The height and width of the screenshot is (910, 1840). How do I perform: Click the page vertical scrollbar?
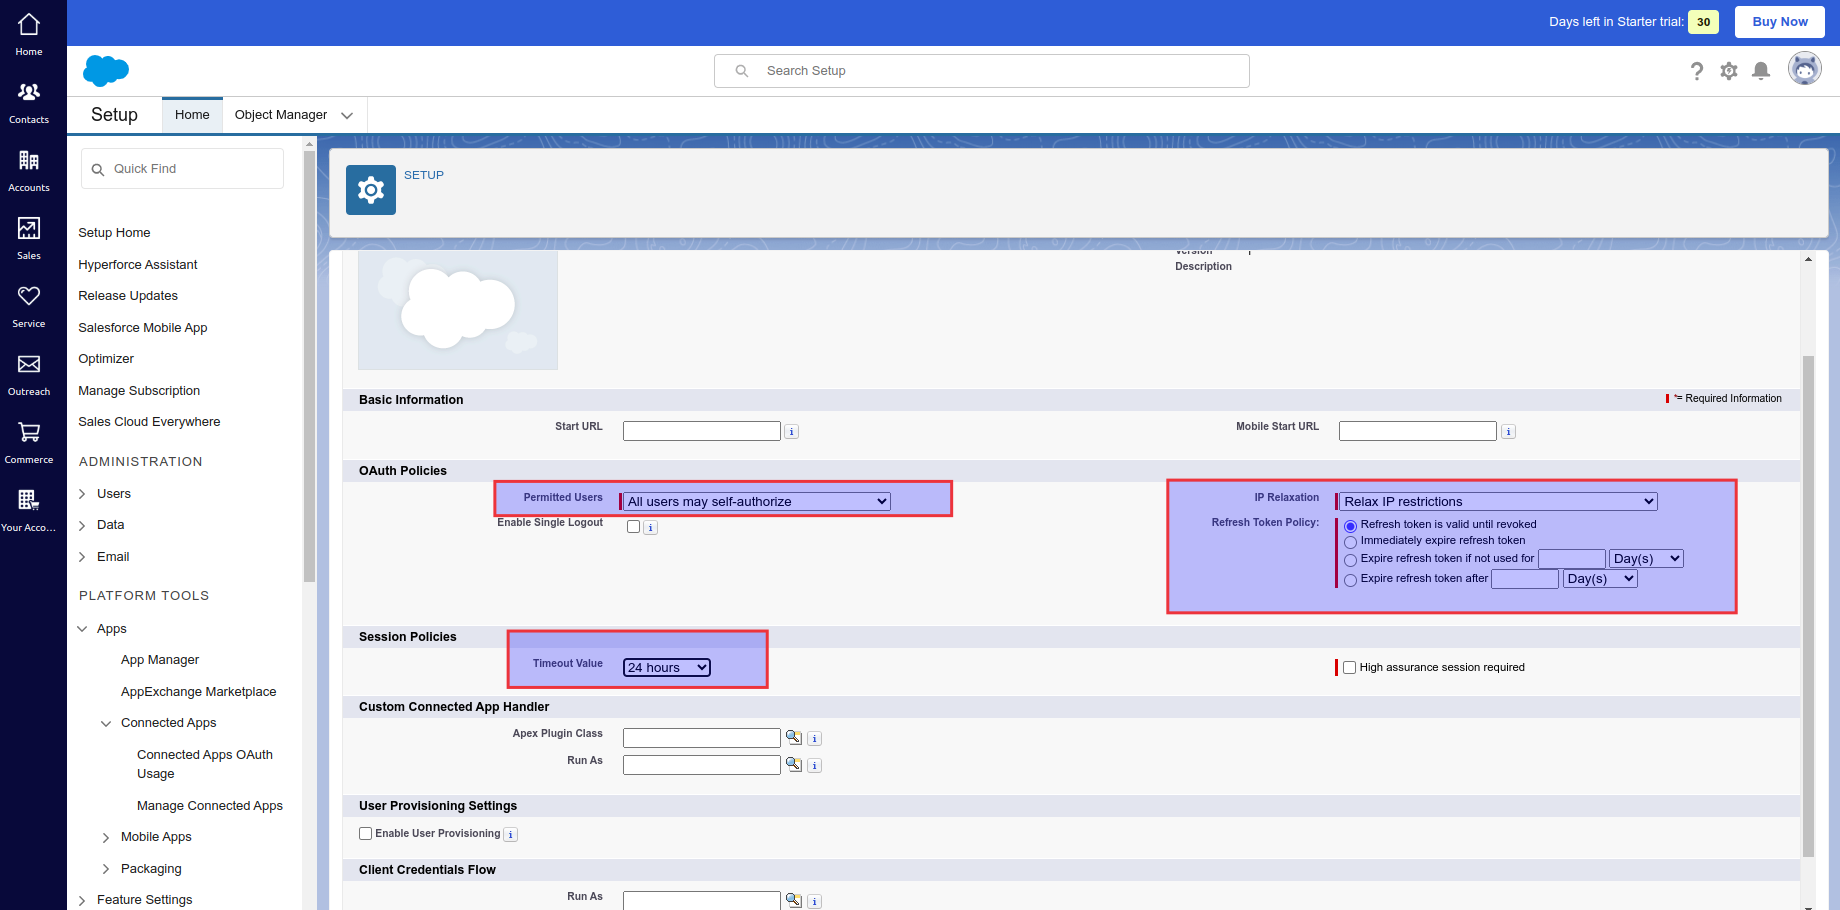(x=1808, y=606)
